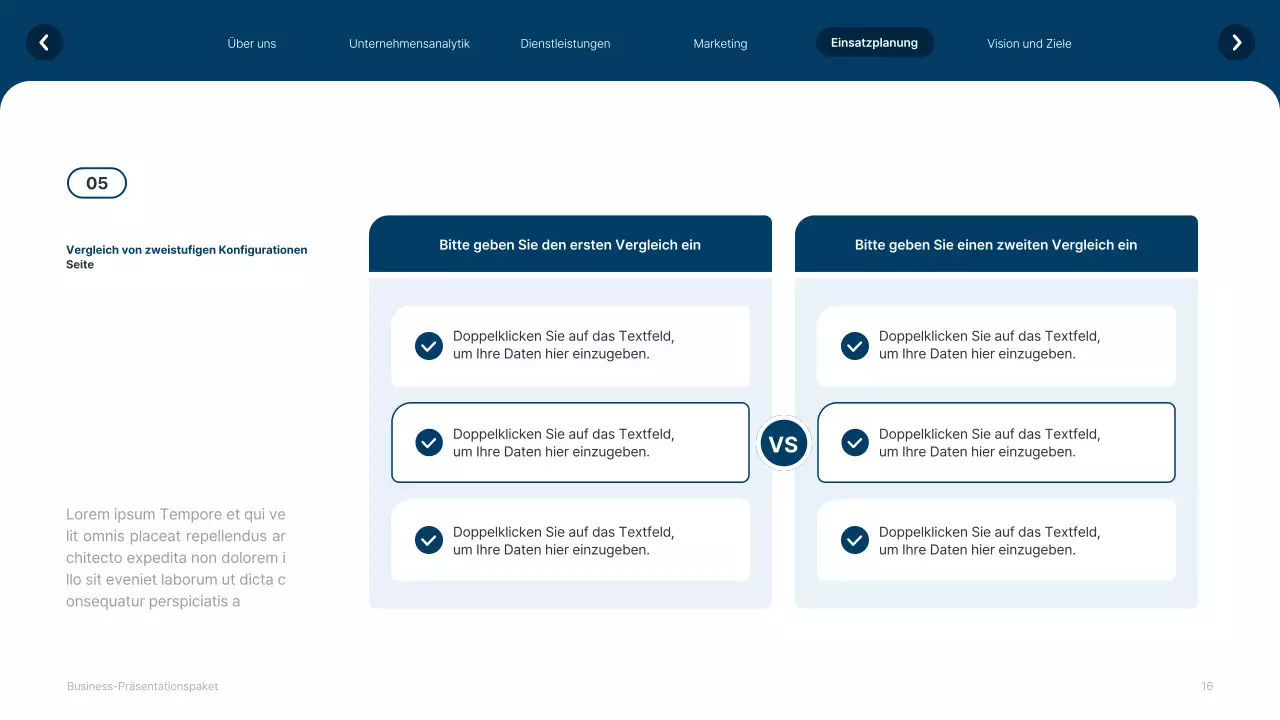Image resolution: width=1280 pixels, height=720 pixels.
Task: Select the highlighted Einsatzplanung tab
Action: coord(874,42)
